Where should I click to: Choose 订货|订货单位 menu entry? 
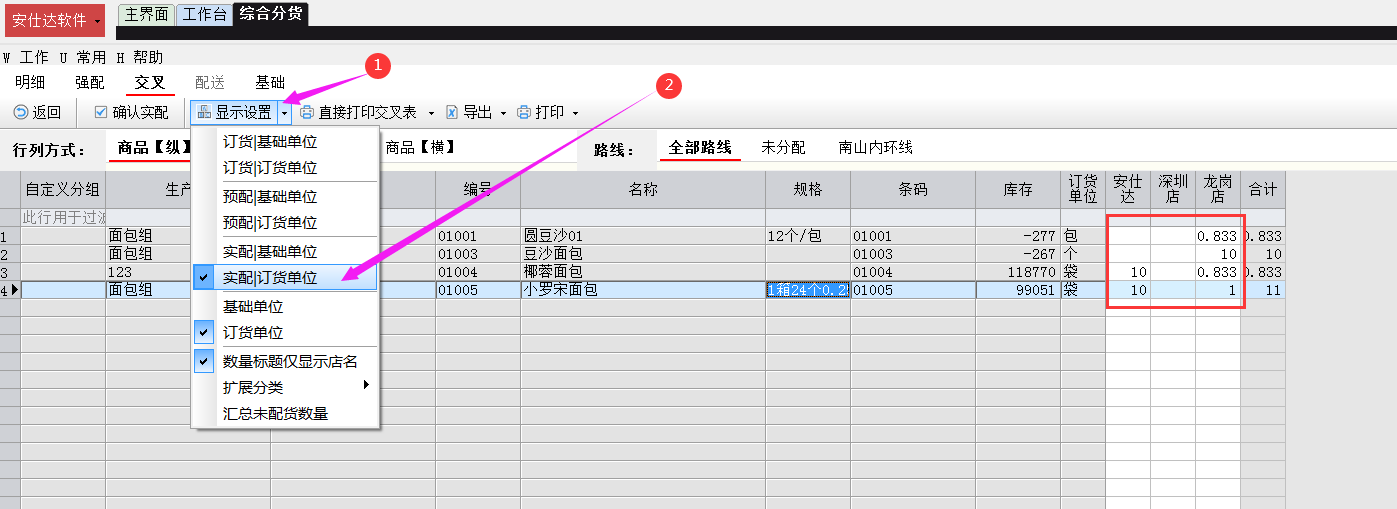[285, 168]
